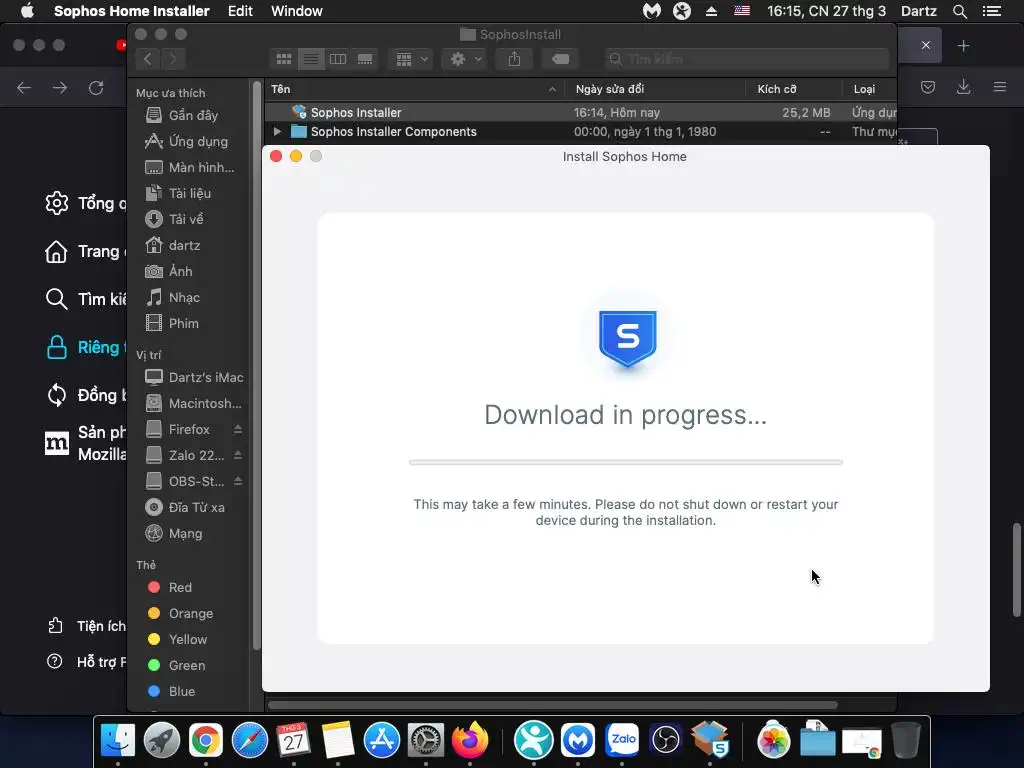1024x768 pixels.
Task: Click the Finder Edit Tags button
Action: point(560,59)
